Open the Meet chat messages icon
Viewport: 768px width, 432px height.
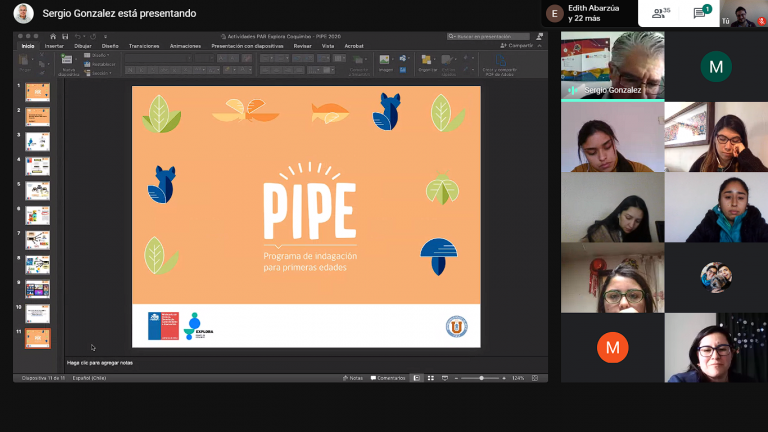pyautogui.click(x=701, y=14)
